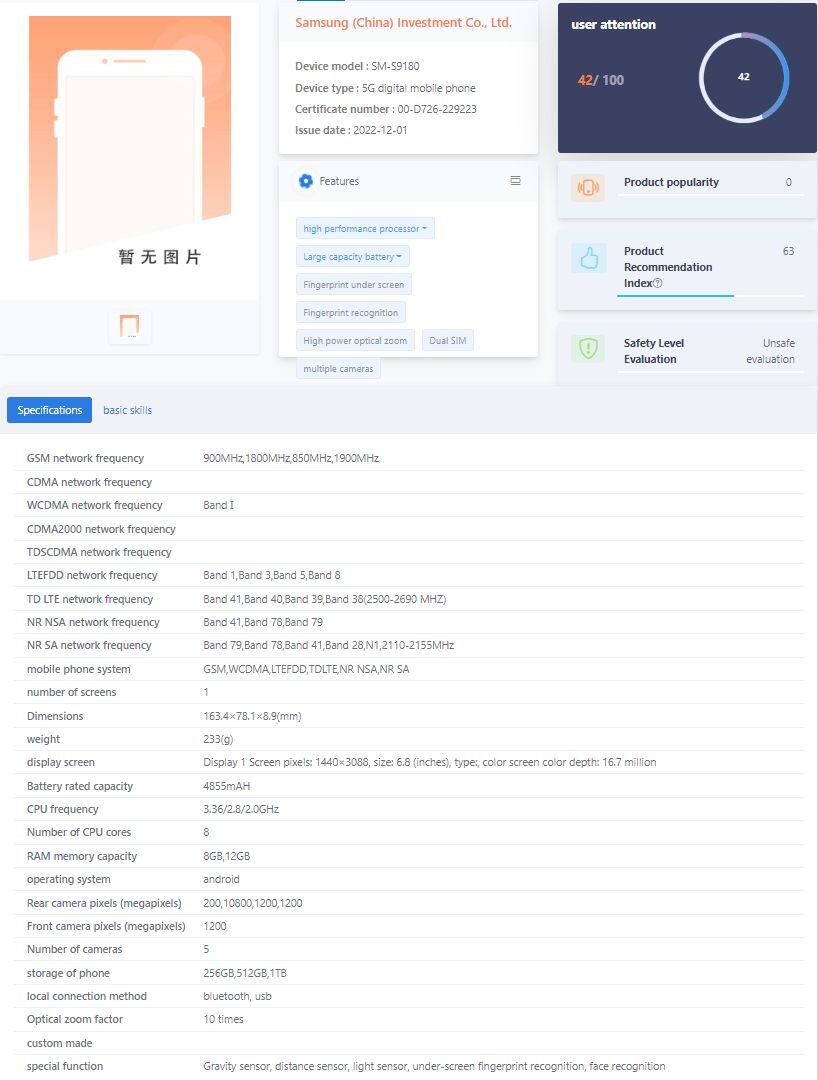
Task: Expand the Large capacity battery dropdown
Action: pyautogui.click(x=352, y=256)
